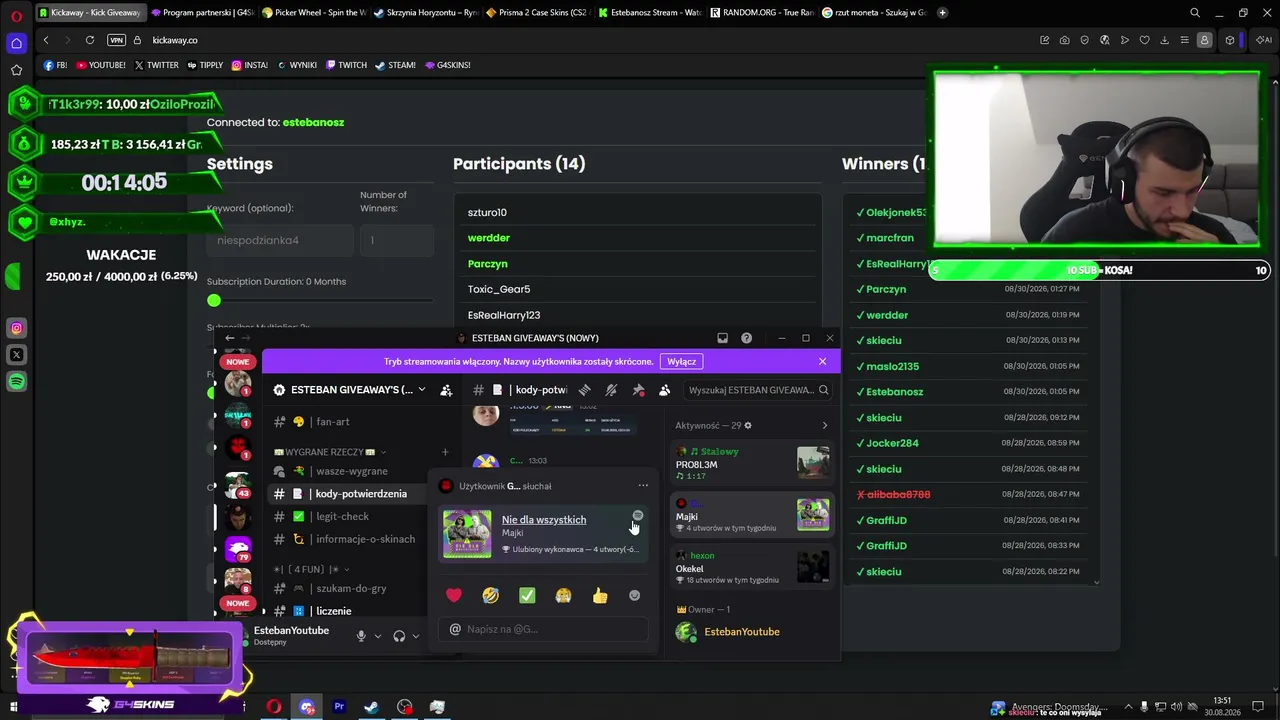The width and height of the screenshot is (1280, 720).
Task: Toggle notification mute bell in Discord header
Action: (611, 390)
